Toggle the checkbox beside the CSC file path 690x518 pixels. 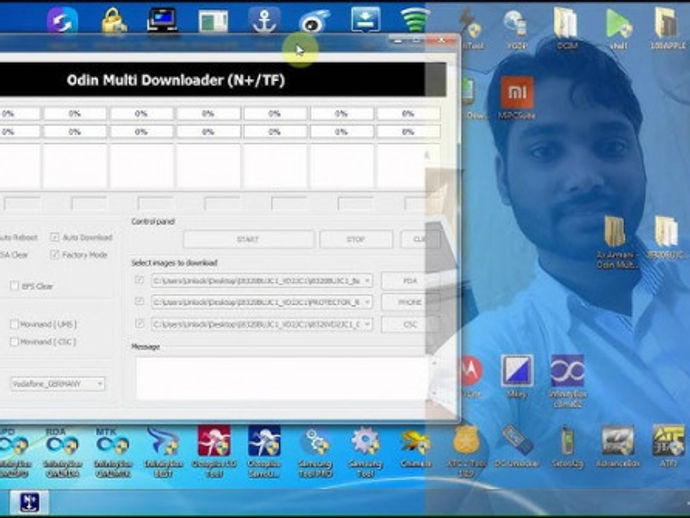[139, 324]
